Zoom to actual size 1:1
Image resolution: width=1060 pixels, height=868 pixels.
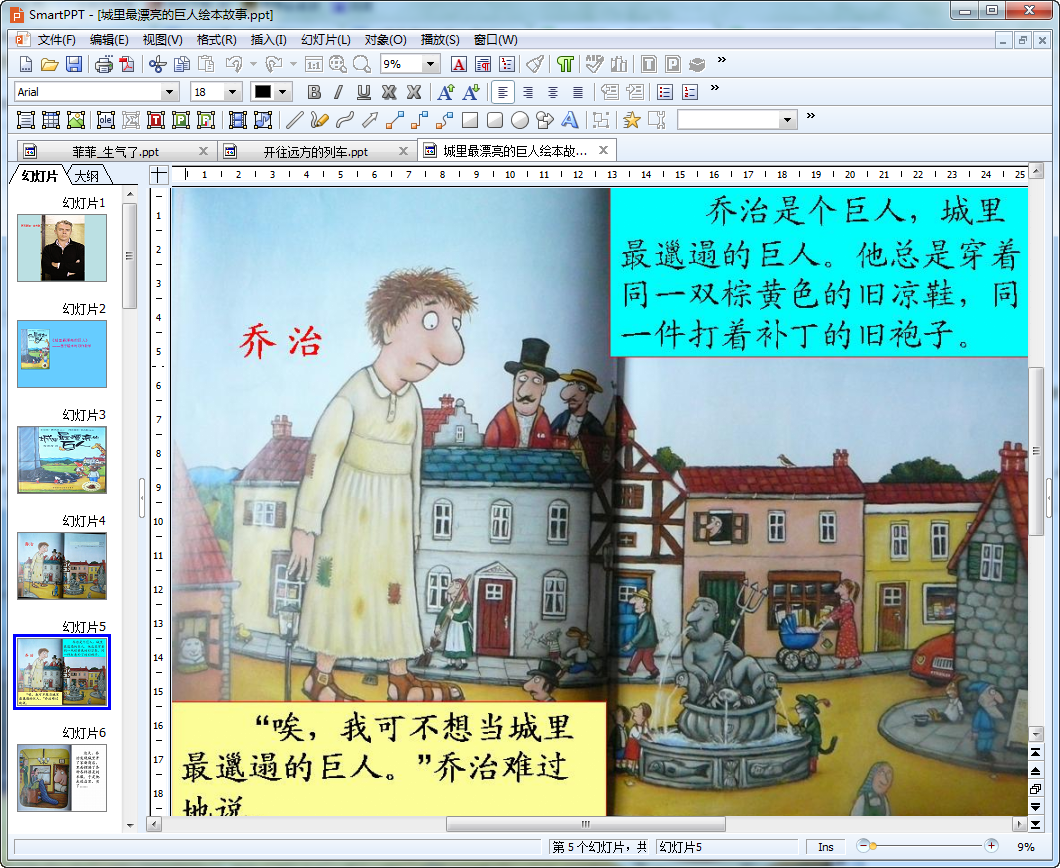click(314, 64)
